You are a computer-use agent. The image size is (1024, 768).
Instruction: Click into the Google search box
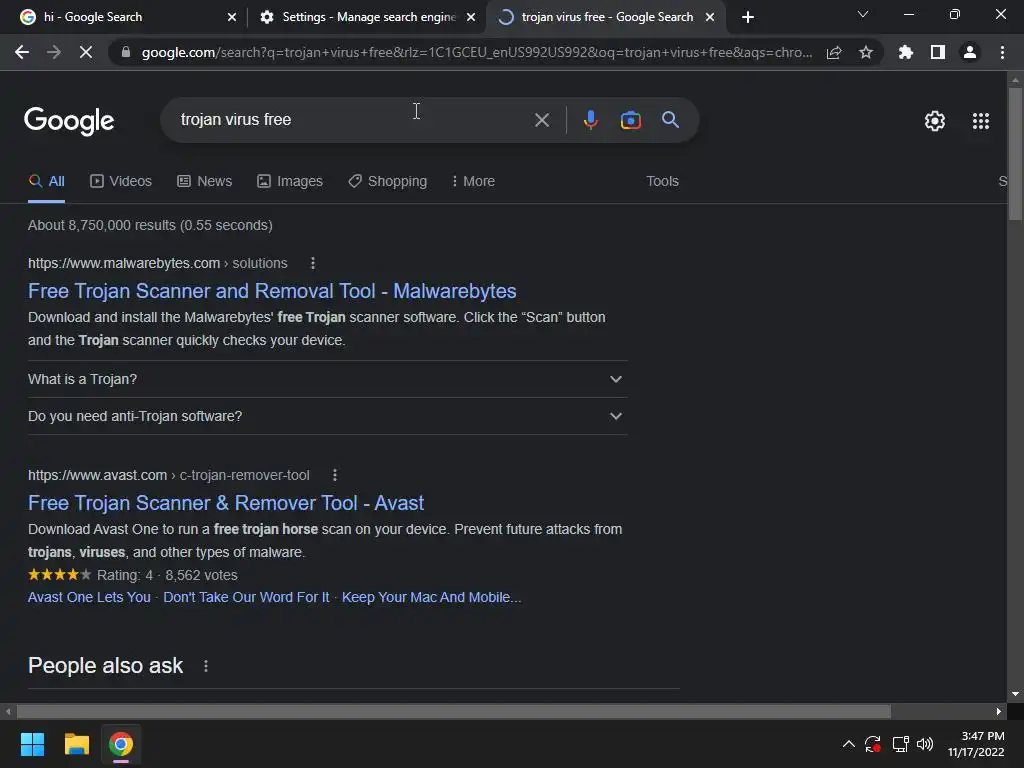click(353, 120)
